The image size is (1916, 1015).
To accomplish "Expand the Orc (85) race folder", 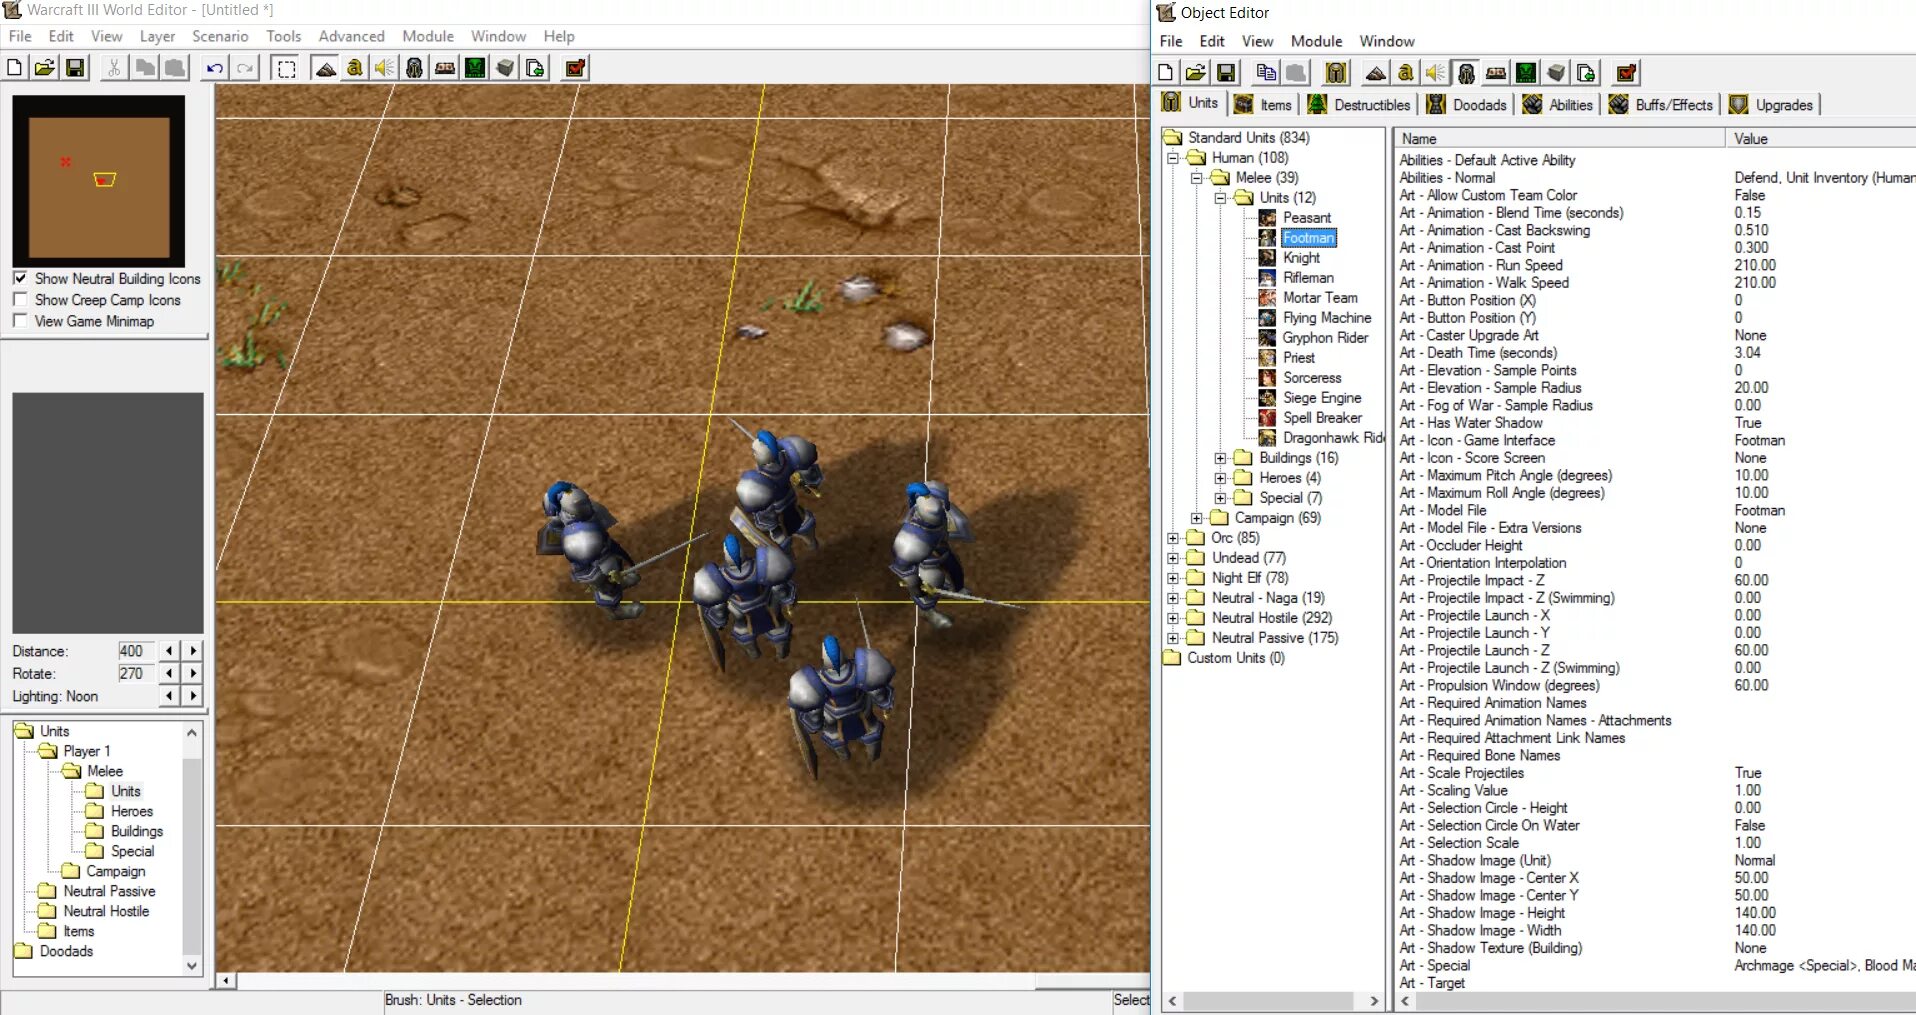I will pyautogui.click(x=1173, y=538).
